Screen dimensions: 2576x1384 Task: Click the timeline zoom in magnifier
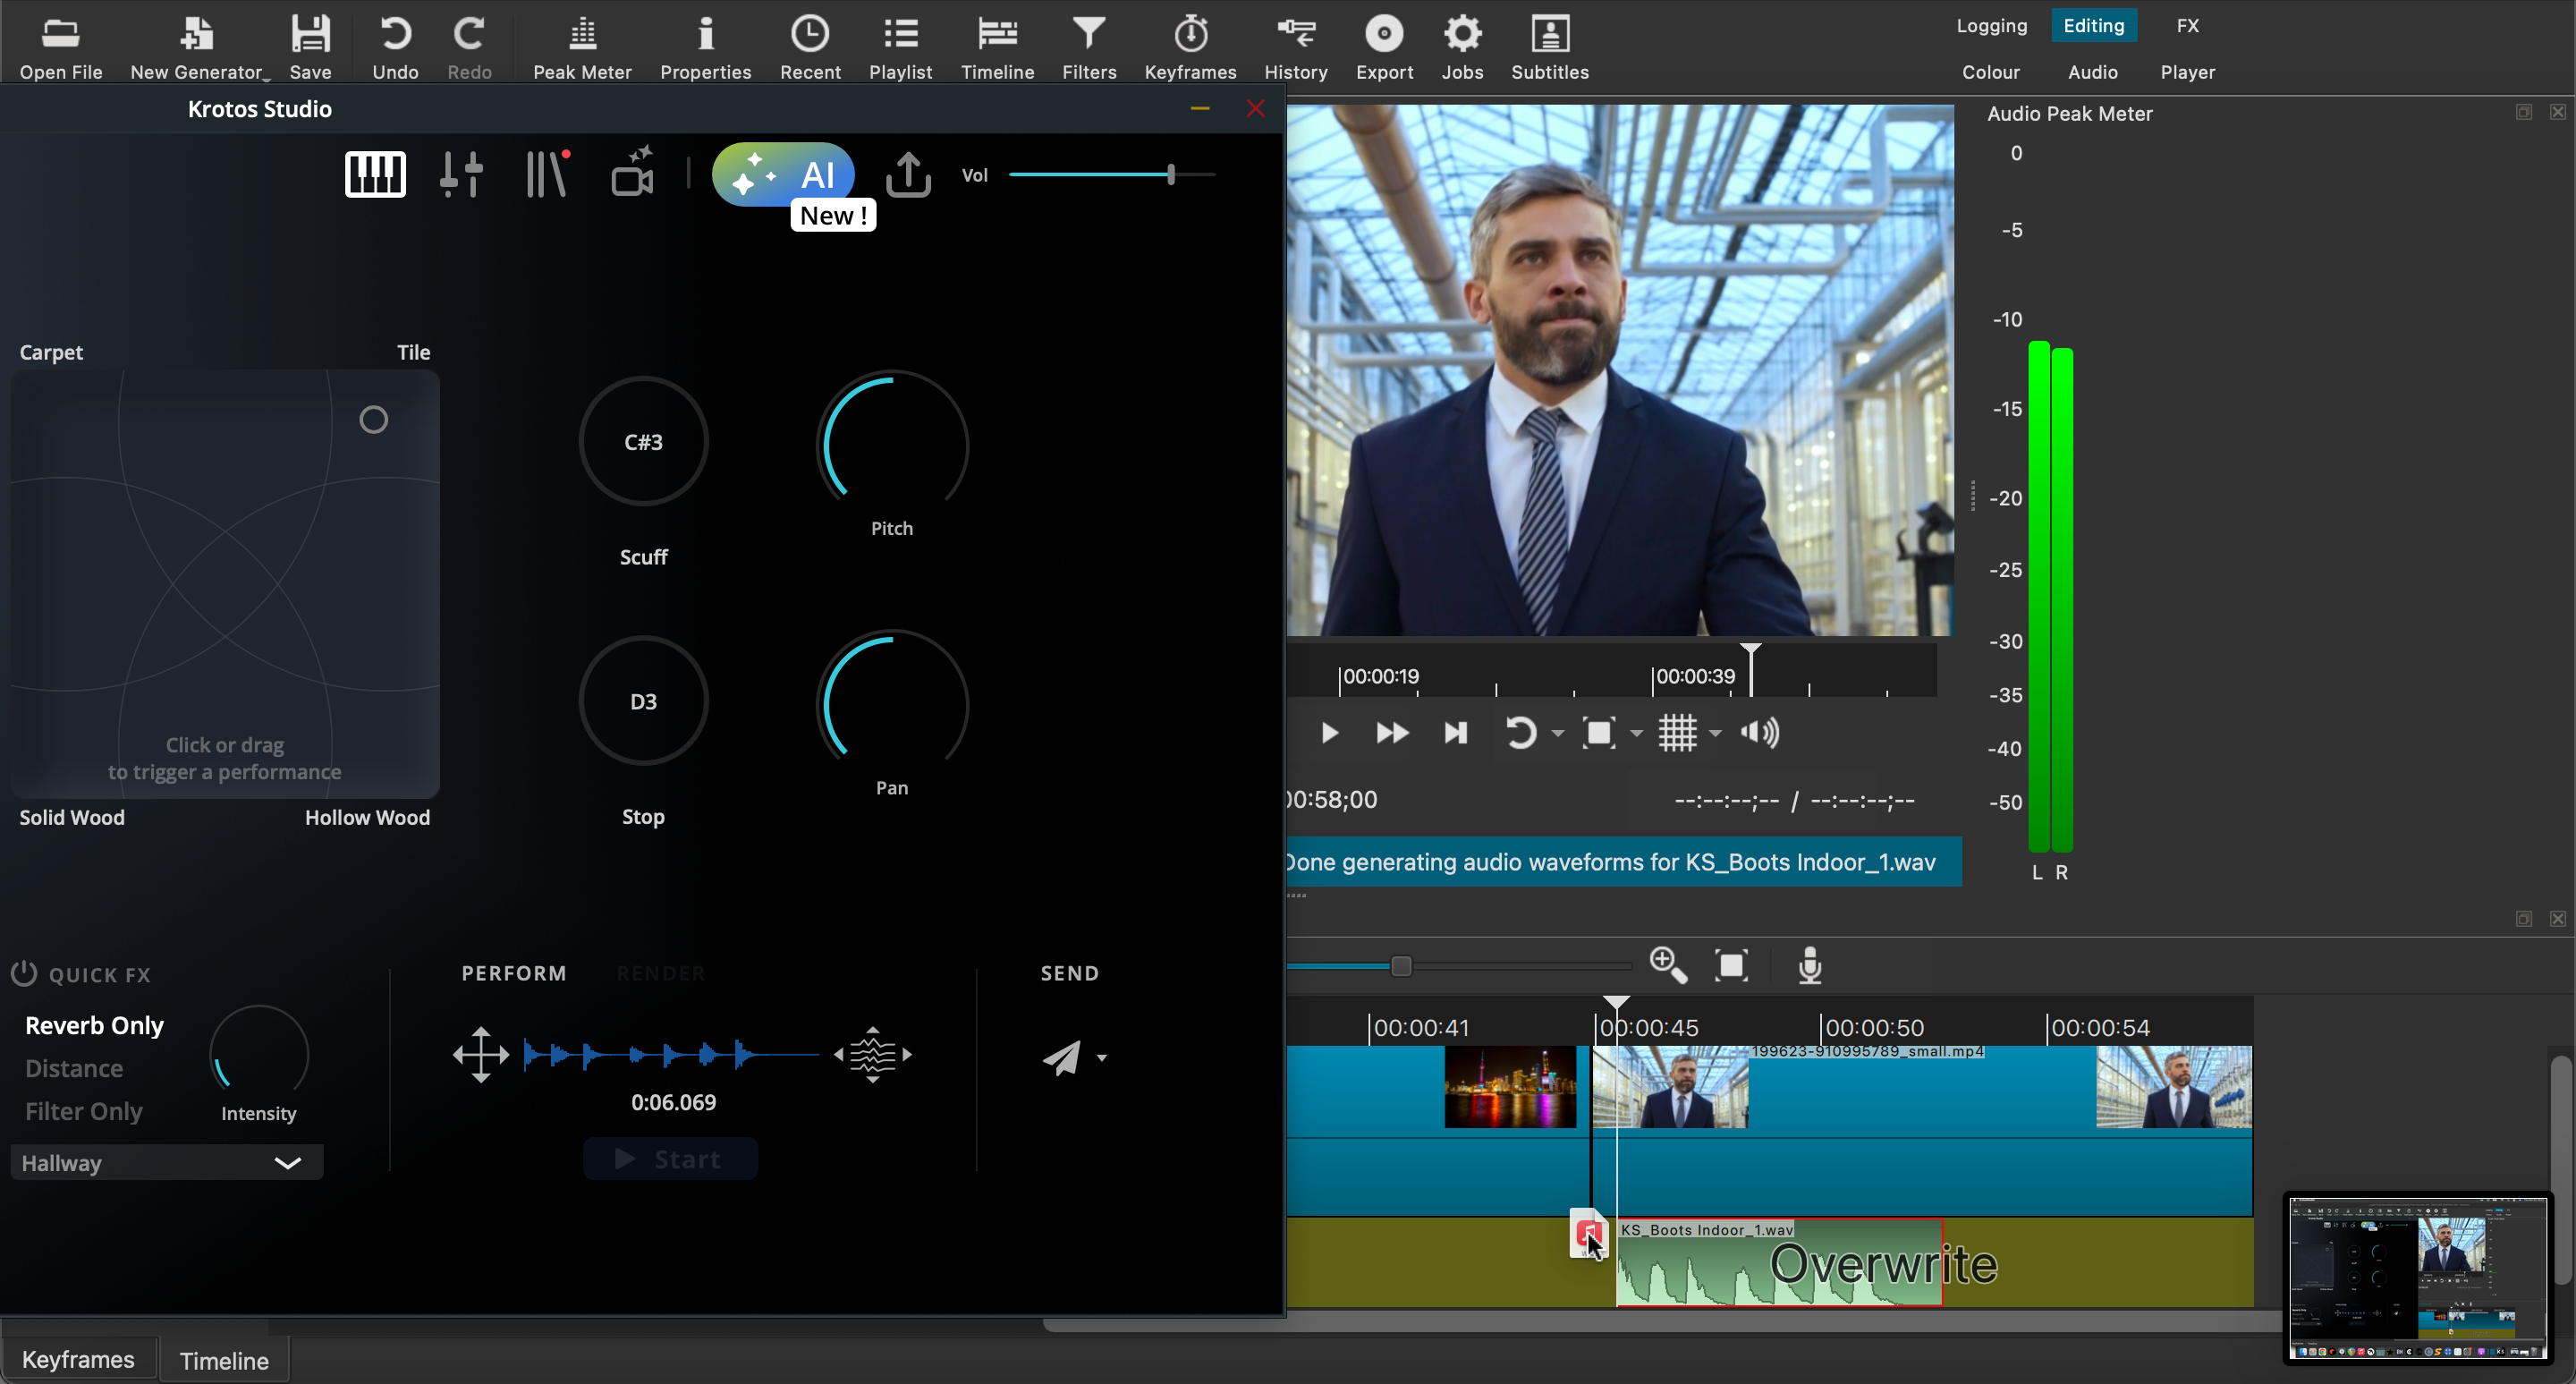(x=1667, y=966)
